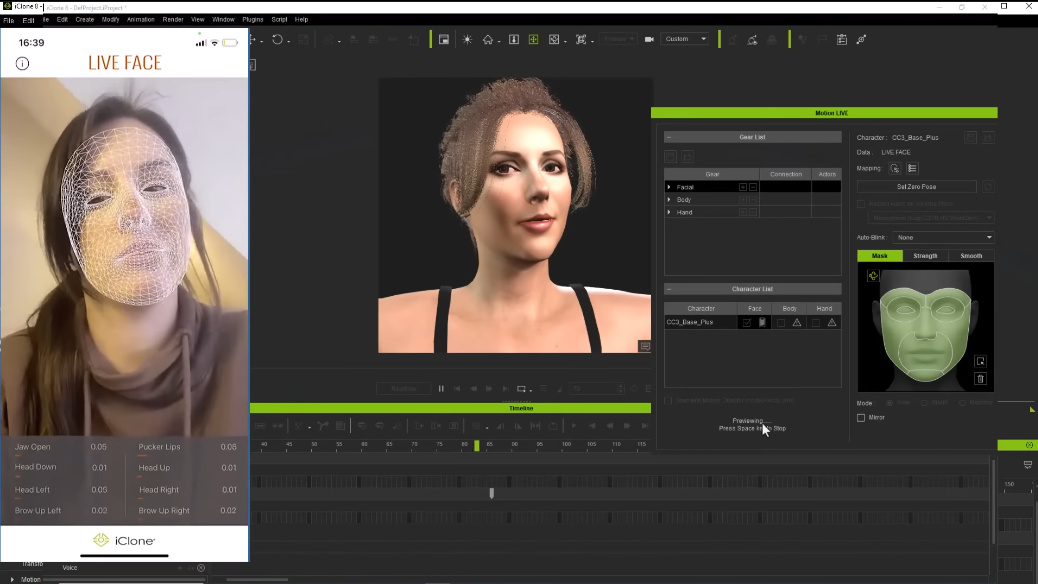This screenshot has height=584, width=1038.
Task: Click the Motion LIVE plug toolbar icon
Action: pyautogui.click(x=861, y=40)
